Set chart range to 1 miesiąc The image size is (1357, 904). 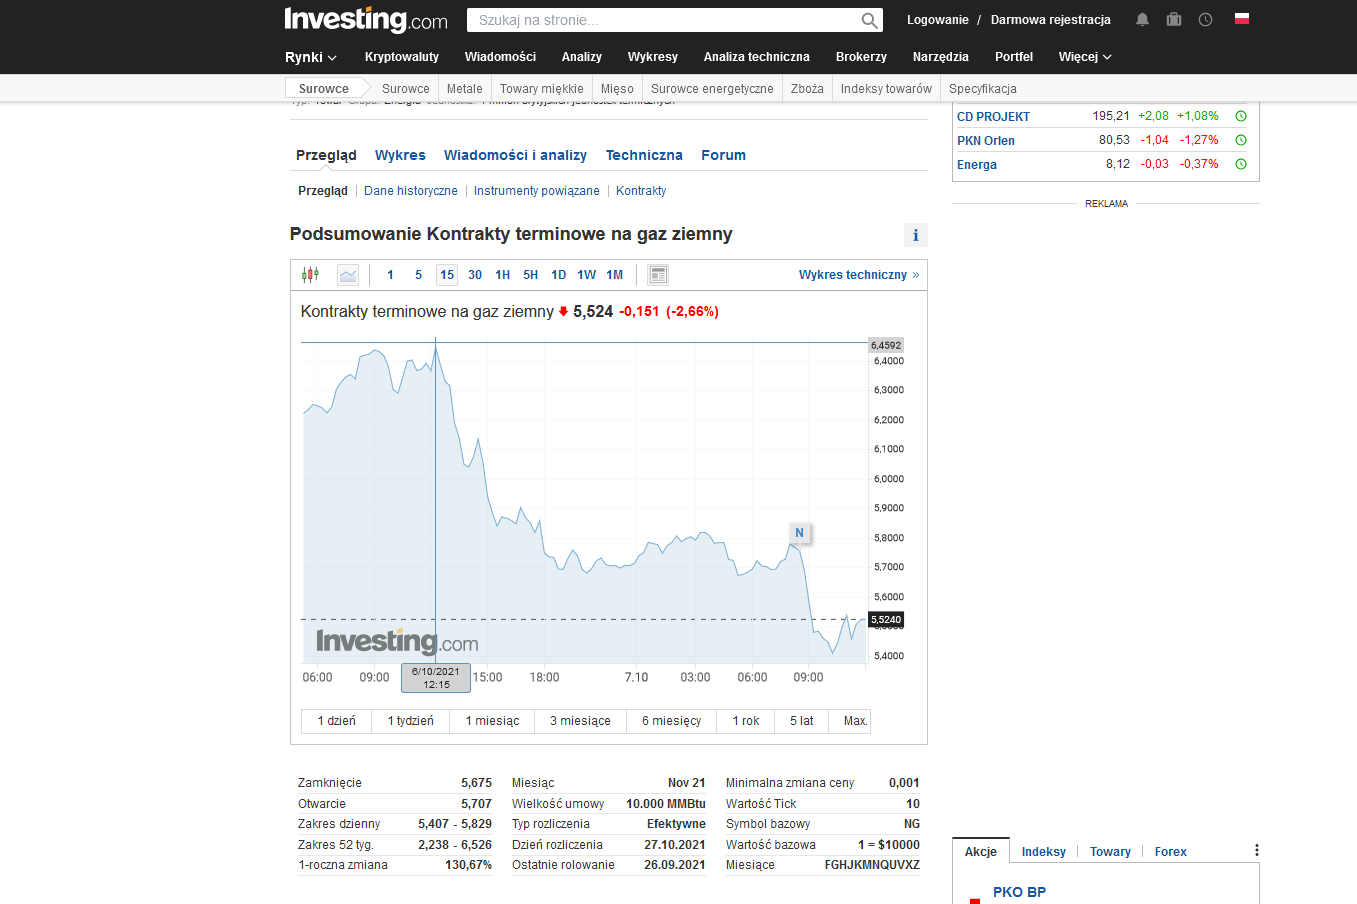point(492,721)
